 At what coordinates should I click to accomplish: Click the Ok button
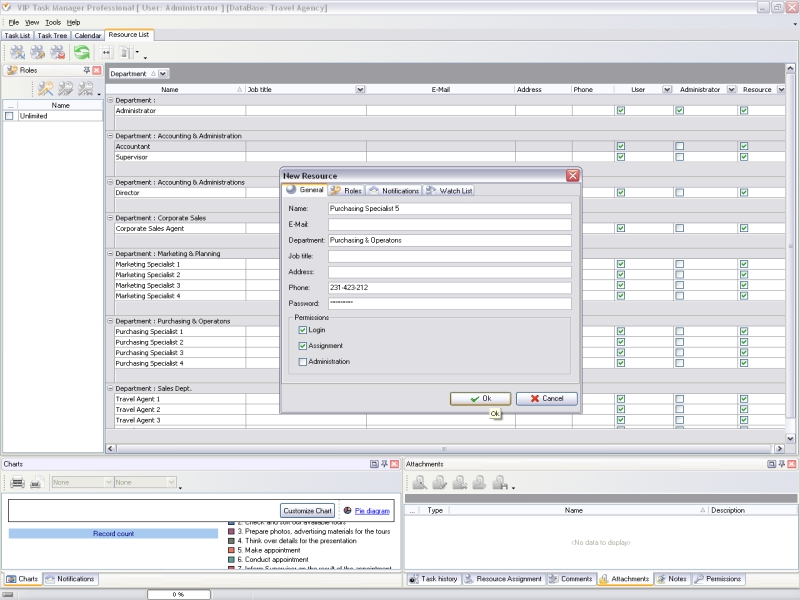point(480,398)
